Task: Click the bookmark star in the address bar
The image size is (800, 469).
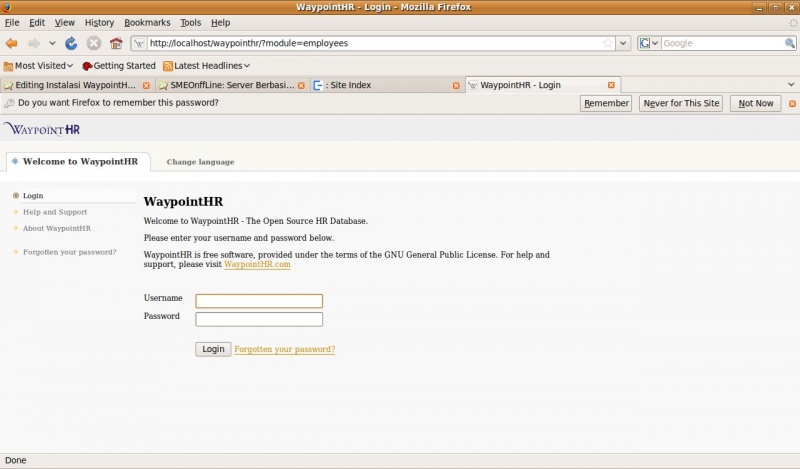Action: [x=608, y=43]
